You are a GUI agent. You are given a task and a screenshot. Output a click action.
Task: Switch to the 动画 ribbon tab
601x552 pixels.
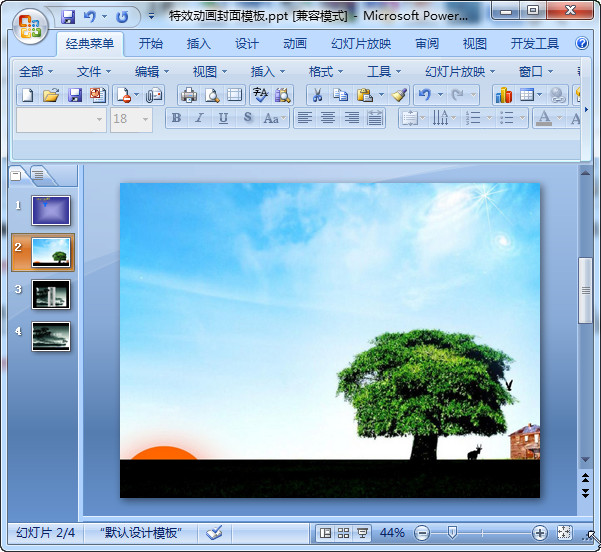coord(295,44)
